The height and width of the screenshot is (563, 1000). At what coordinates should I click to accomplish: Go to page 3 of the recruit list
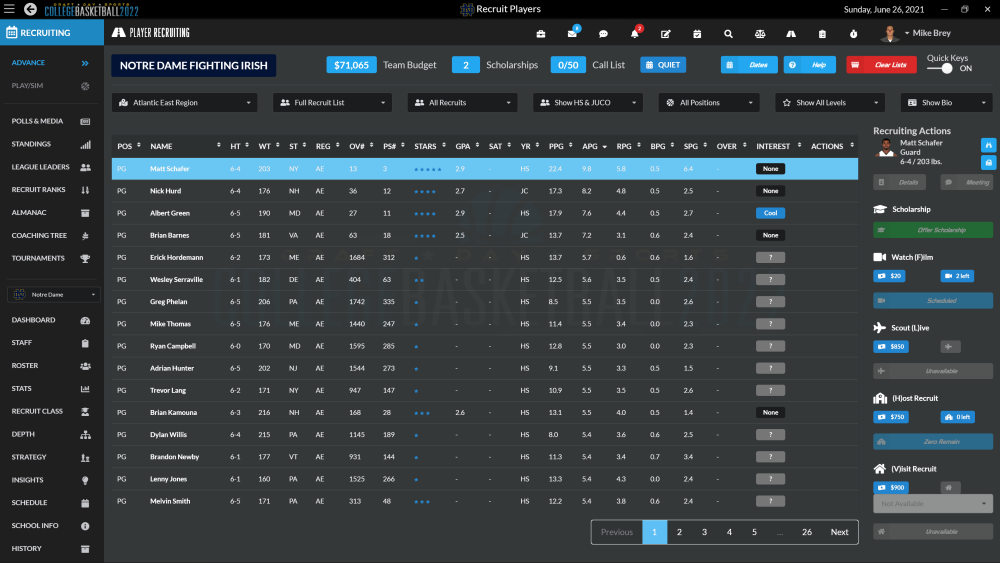(704, 532)
